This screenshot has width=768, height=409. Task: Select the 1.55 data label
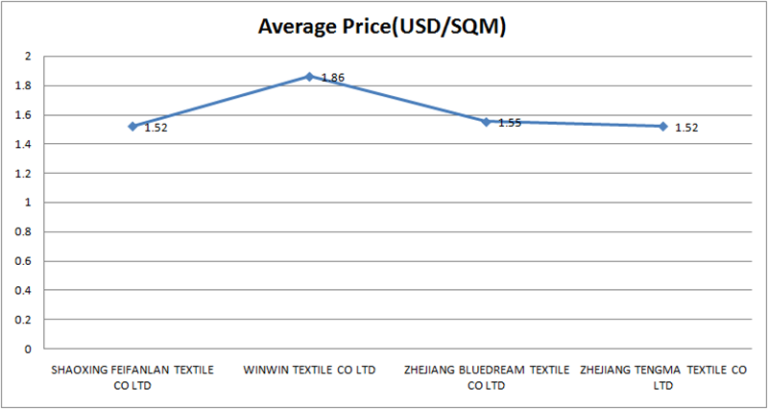(509, 123)
